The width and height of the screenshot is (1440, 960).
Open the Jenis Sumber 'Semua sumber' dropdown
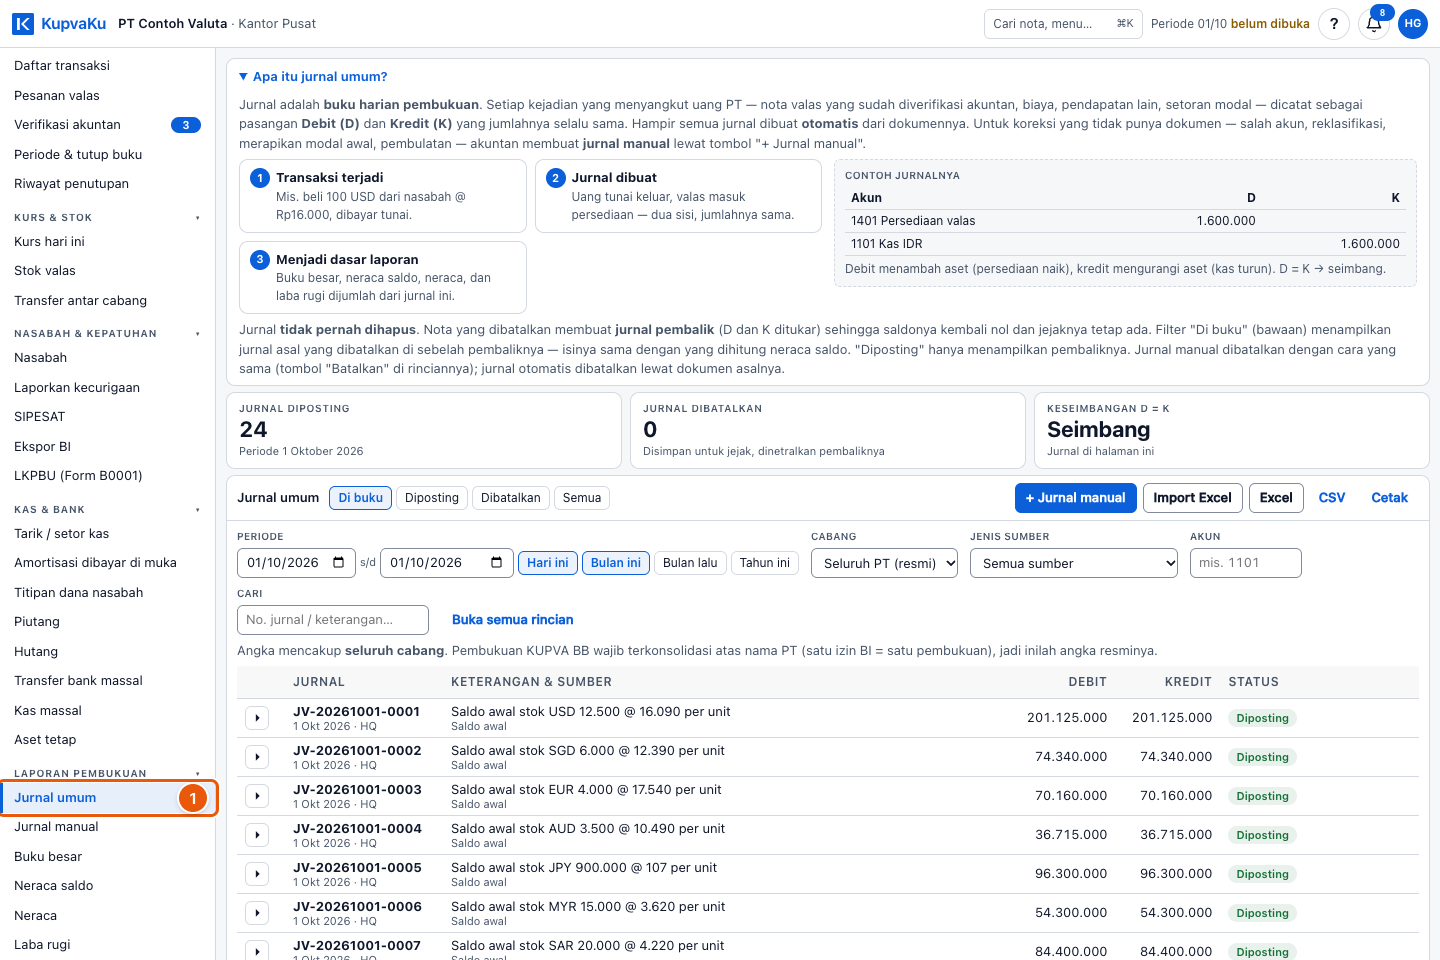tap(1074, 563)
